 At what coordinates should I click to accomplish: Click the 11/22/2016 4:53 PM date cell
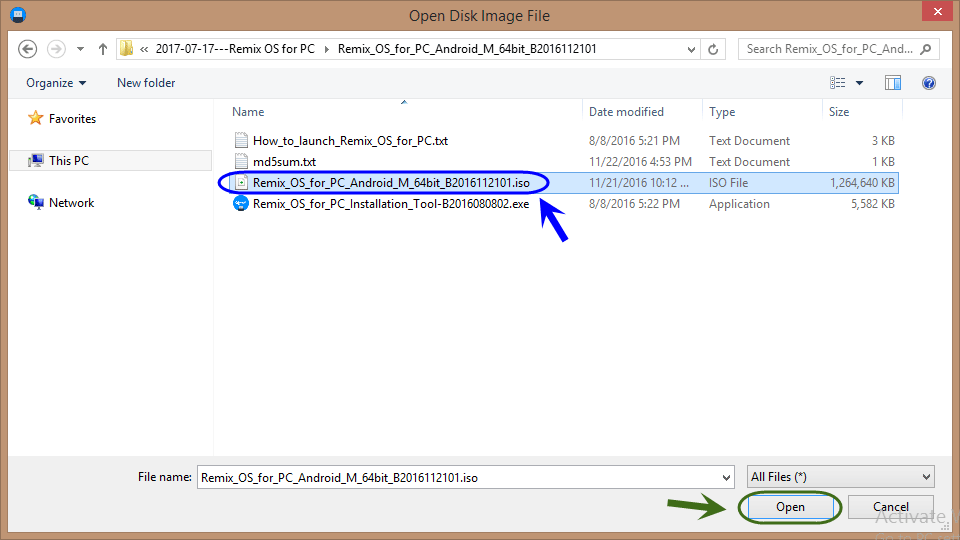[640, 162]
